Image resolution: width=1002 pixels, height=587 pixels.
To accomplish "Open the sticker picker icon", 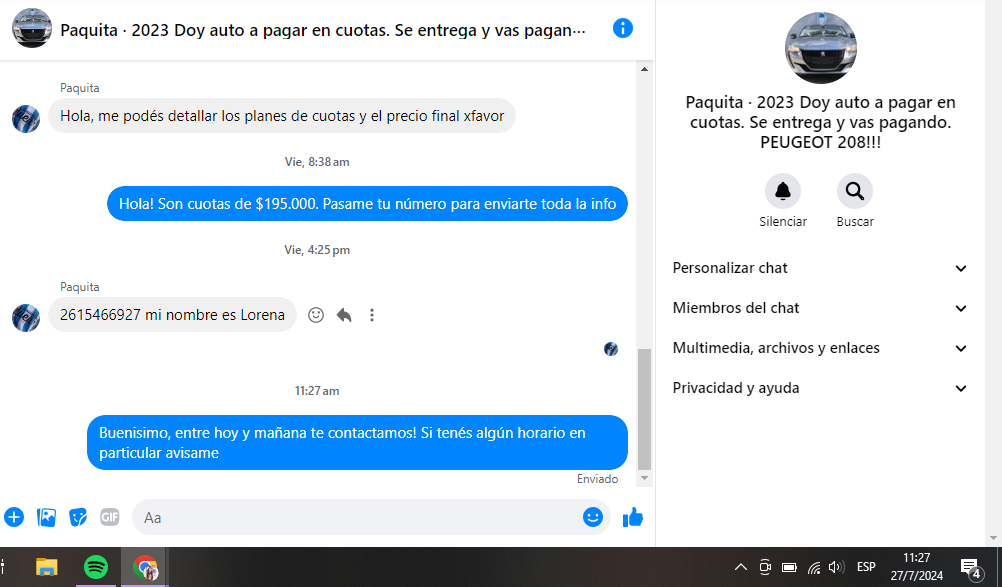I will 78,517.
